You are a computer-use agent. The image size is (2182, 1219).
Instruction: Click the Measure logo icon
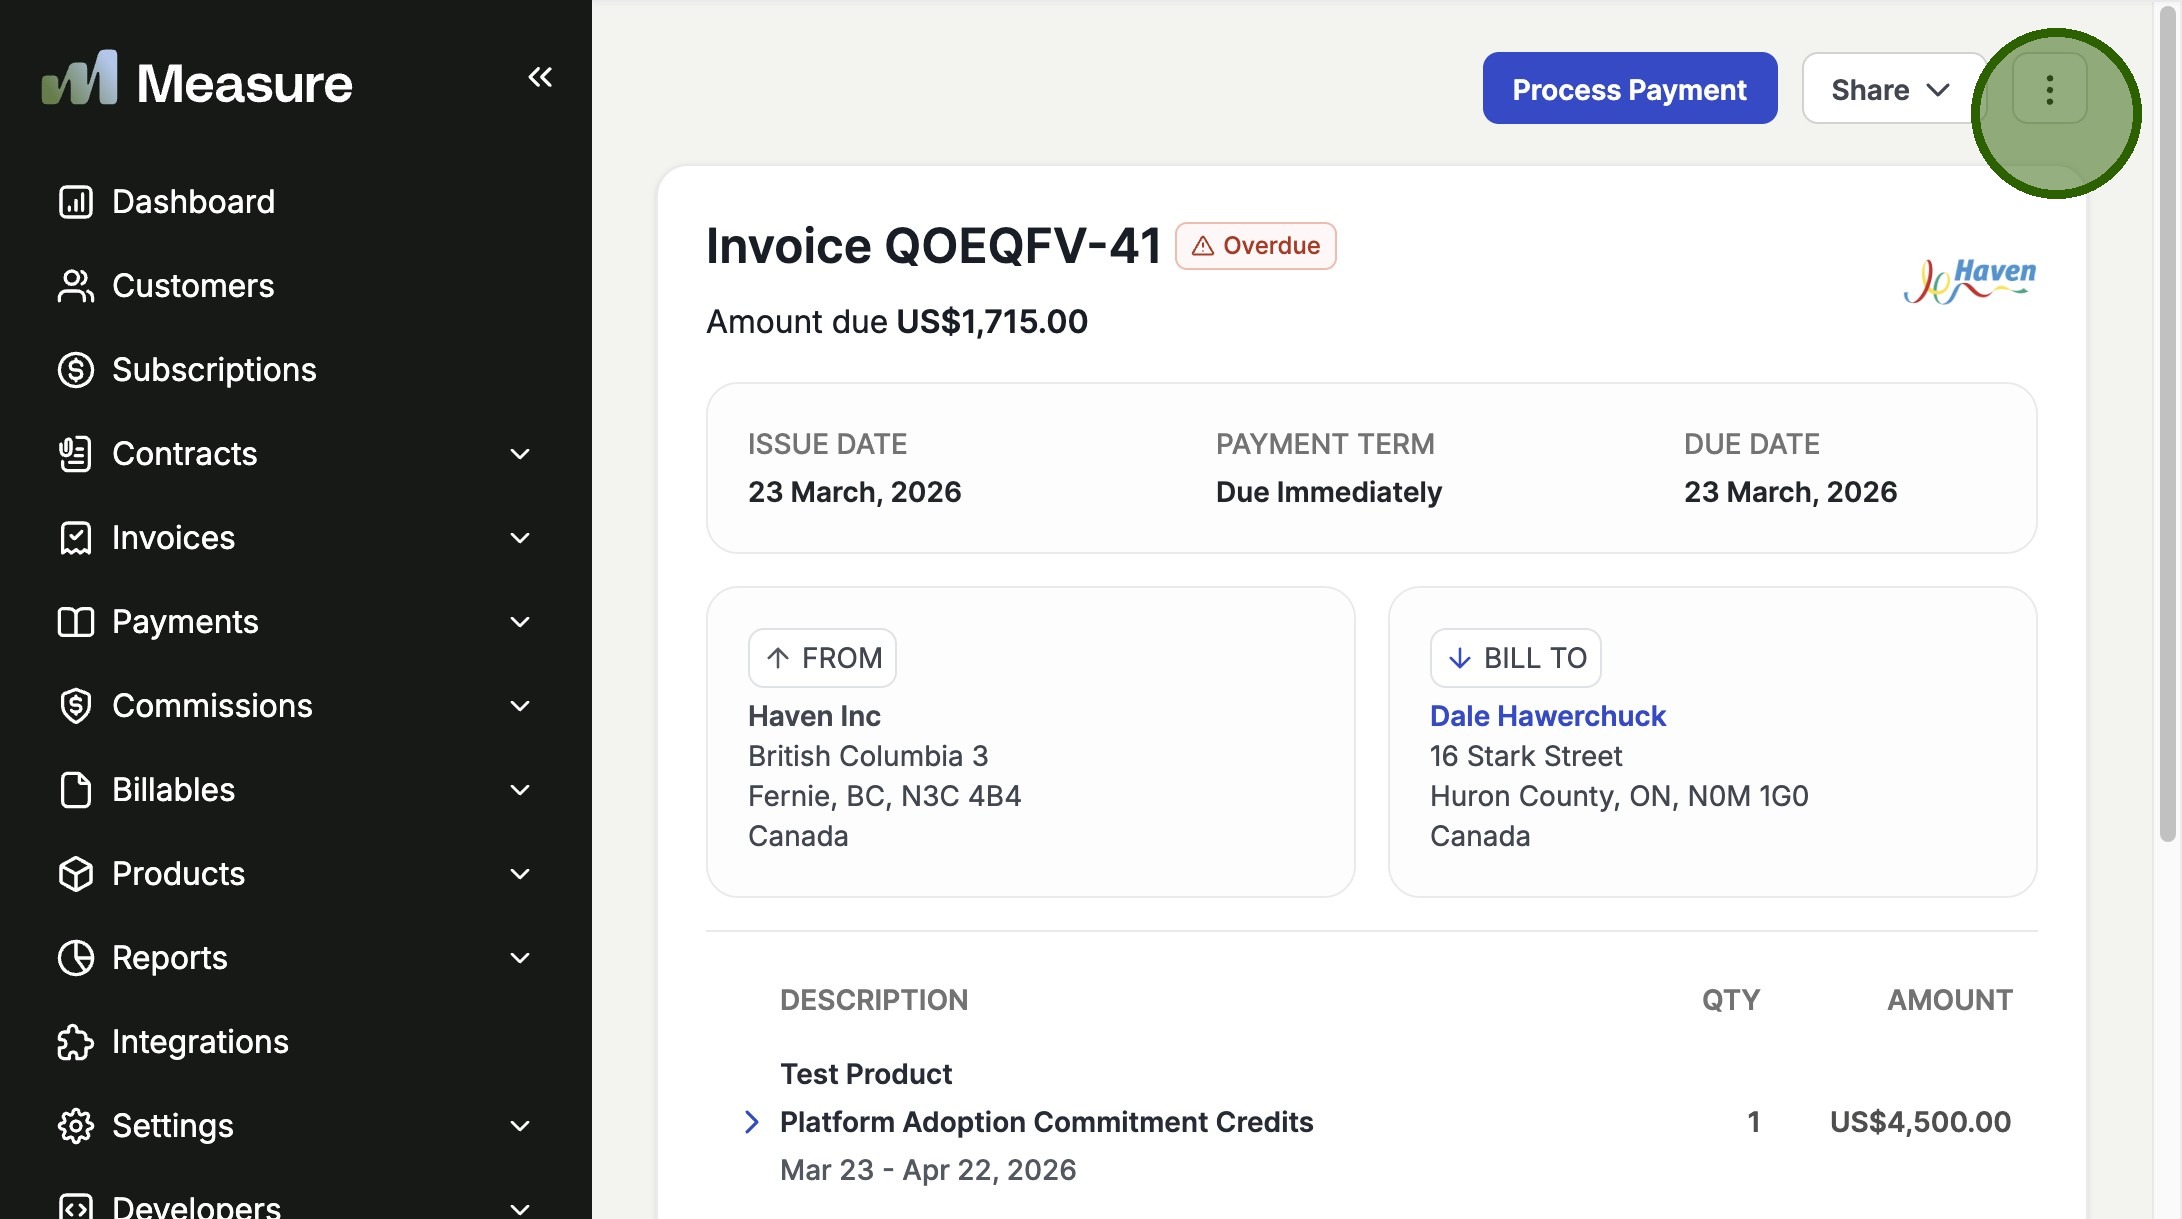point(80,79)
